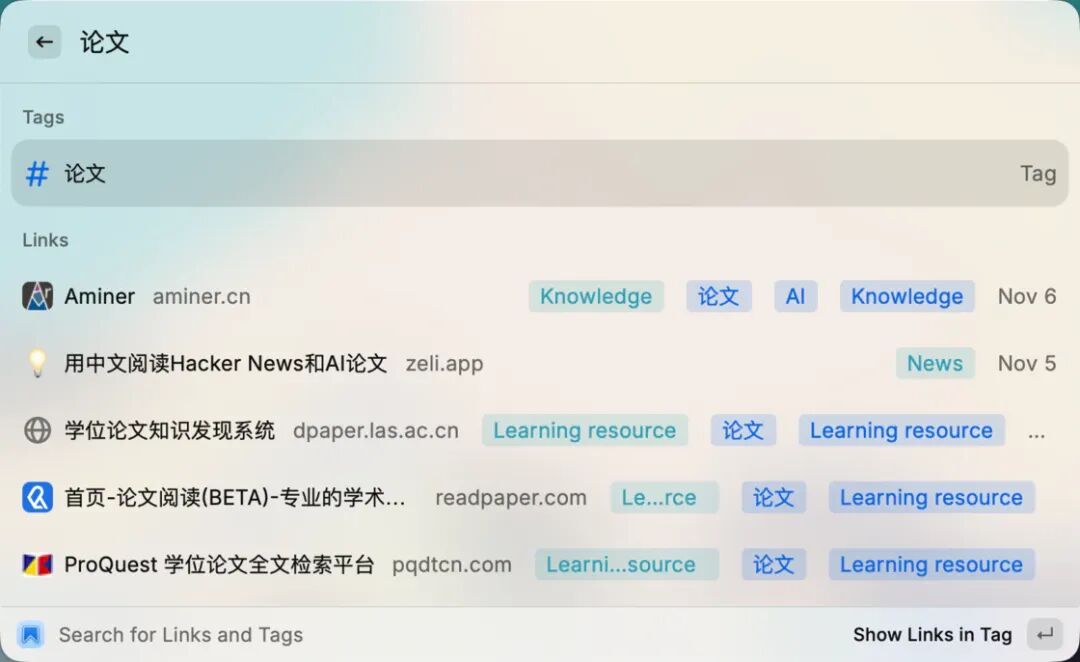The height and width of the screenshot is (662, 1080).
Task: Click the aminer.cn domain text
Action: point(201,296)
